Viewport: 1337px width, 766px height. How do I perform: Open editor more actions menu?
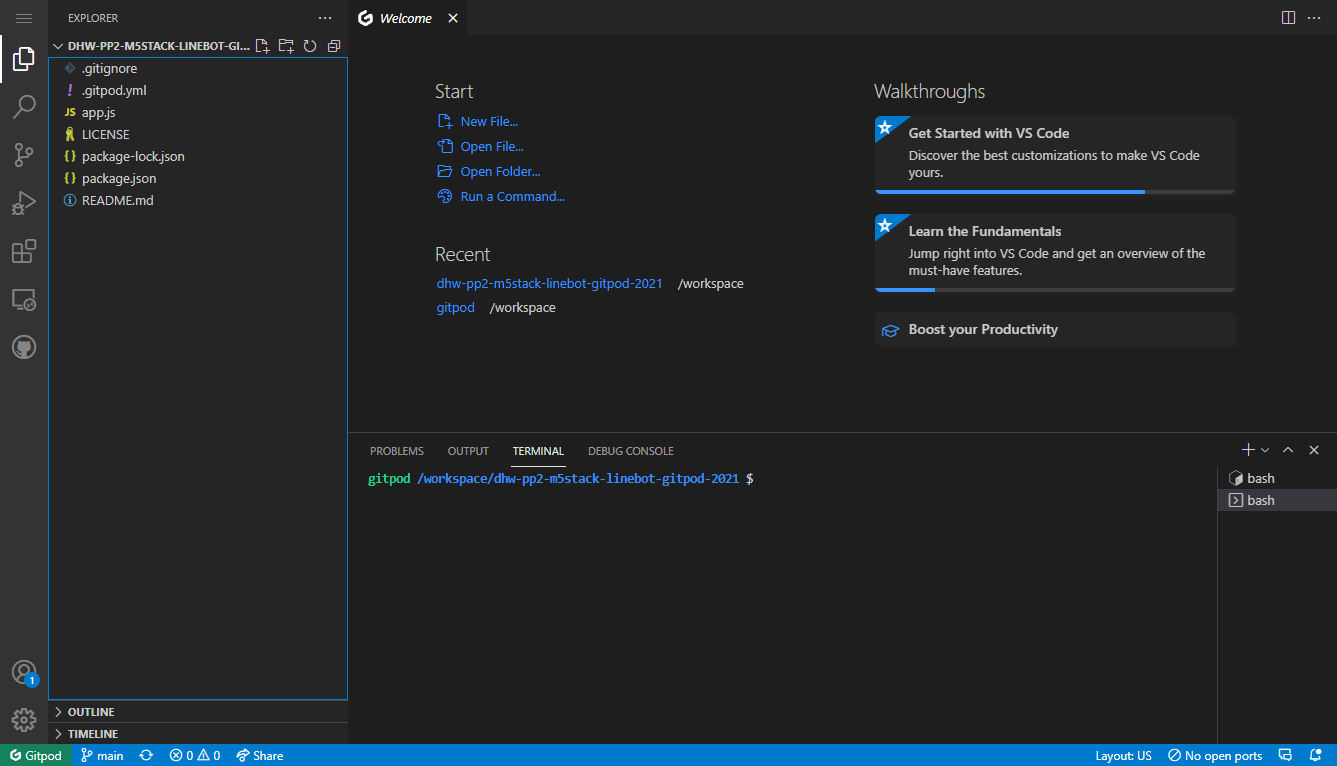(x=1314, y=18)
